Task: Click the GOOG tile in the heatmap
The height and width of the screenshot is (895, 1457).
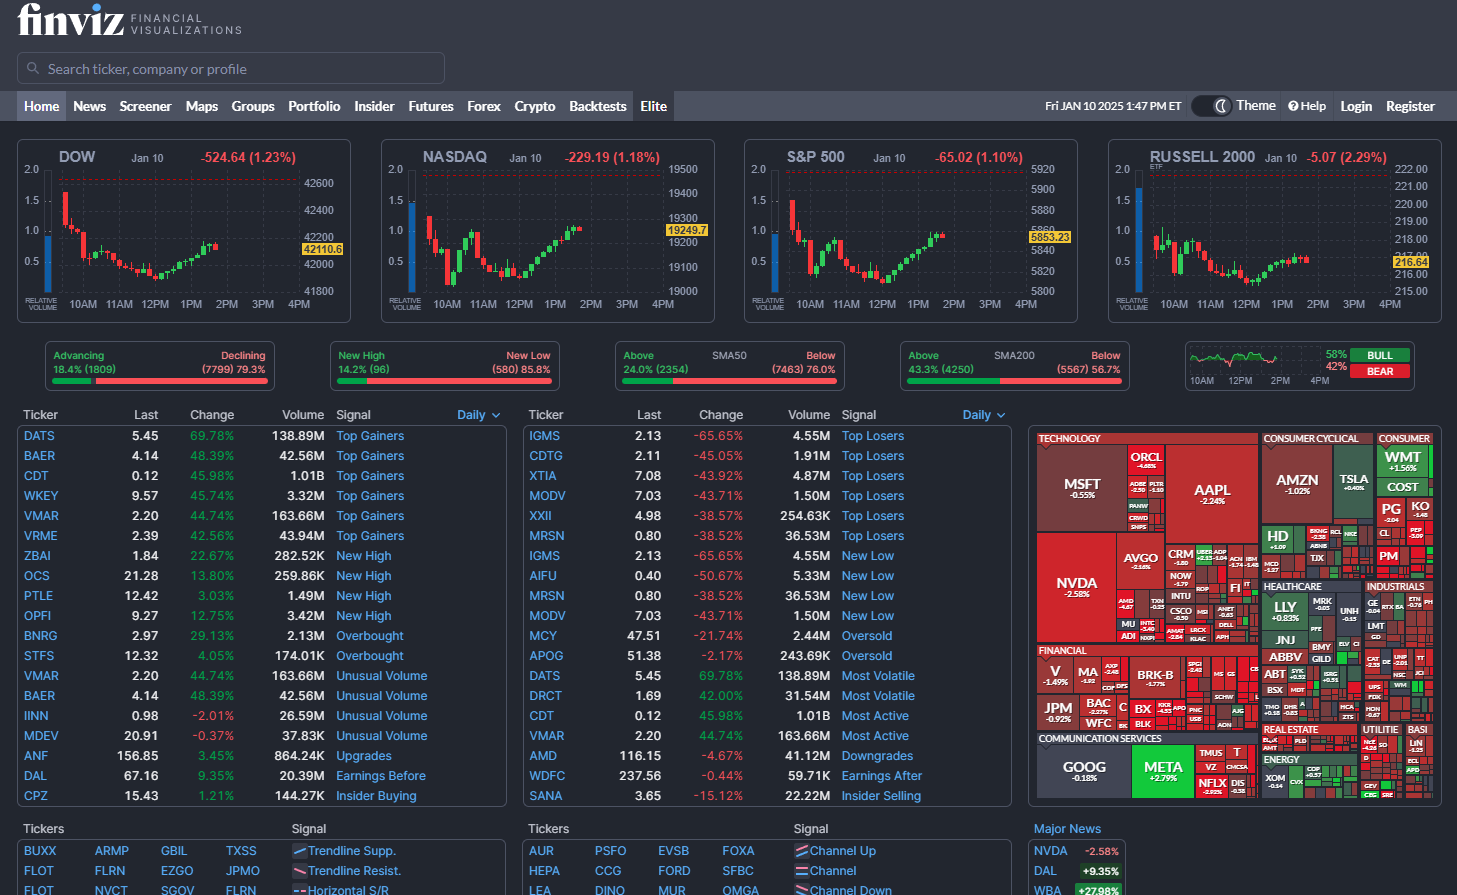Action: 1084,771
